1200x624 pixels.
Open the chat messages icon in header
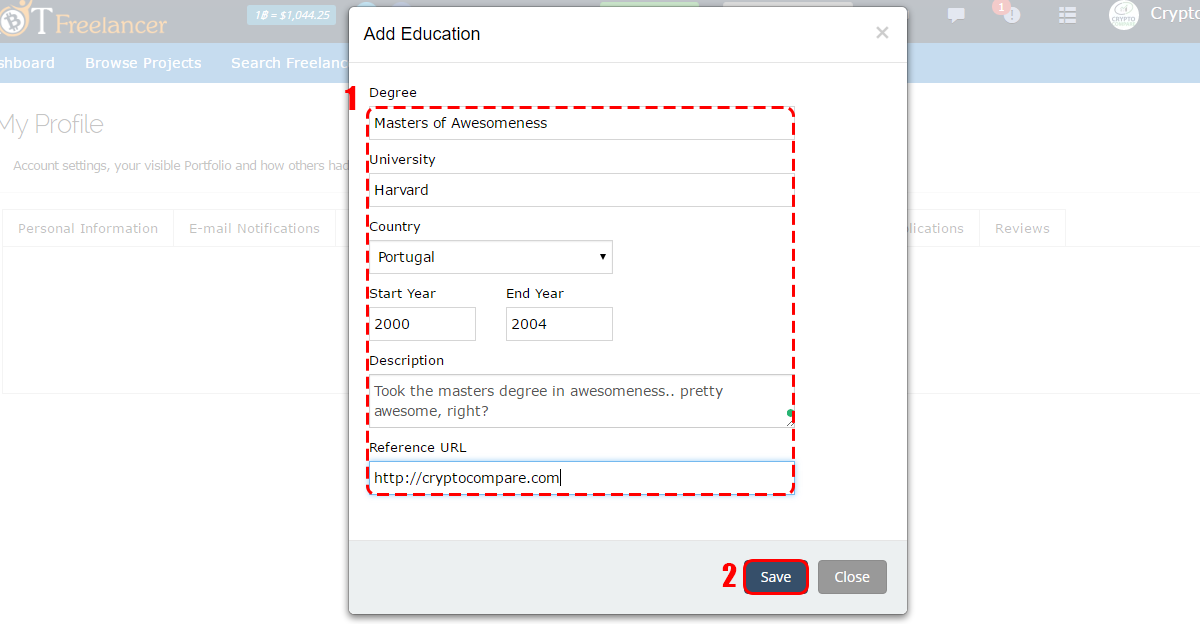(x=956, y=15)
